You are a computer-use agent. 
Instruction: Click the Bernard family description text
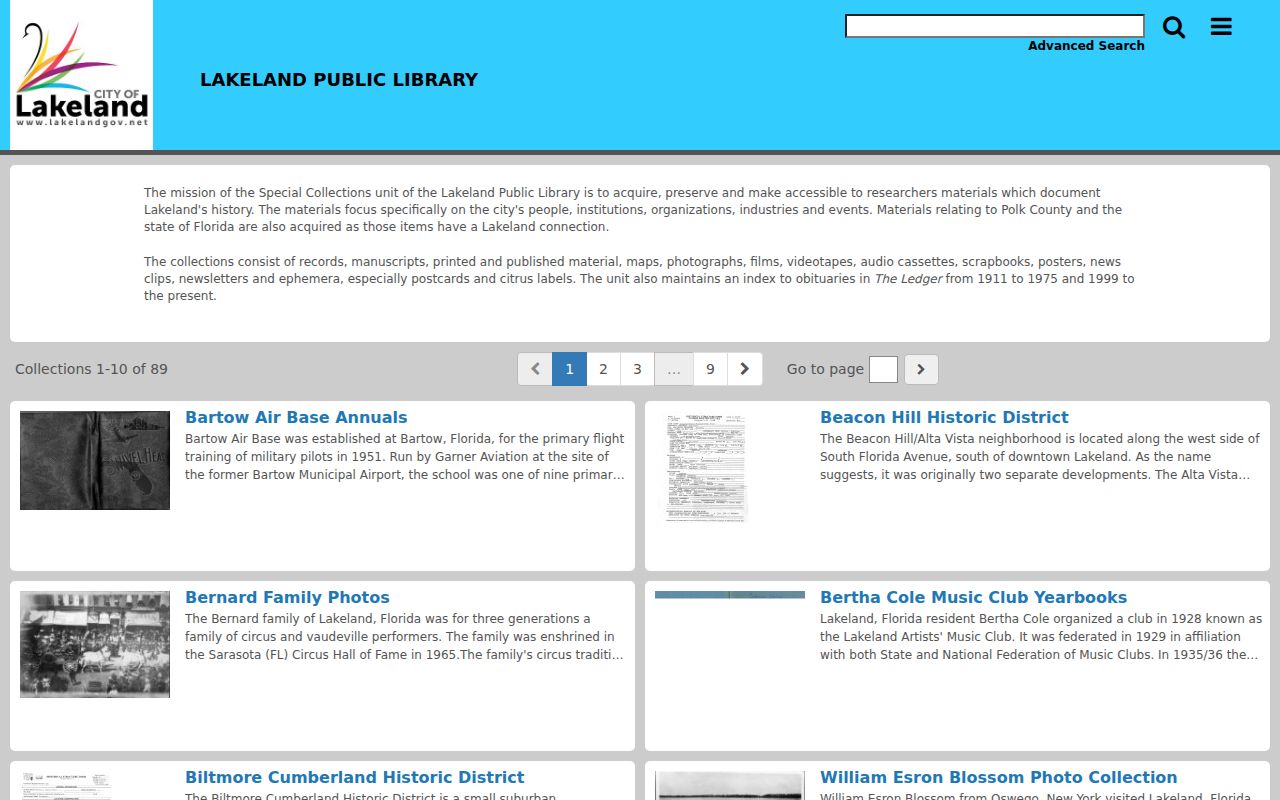405,637
